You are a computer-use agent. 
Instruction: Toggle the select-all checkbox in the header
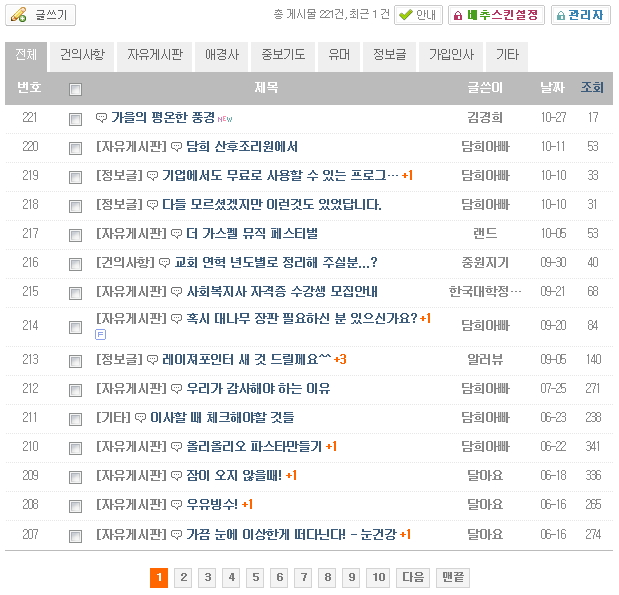[x=75, y=89]
